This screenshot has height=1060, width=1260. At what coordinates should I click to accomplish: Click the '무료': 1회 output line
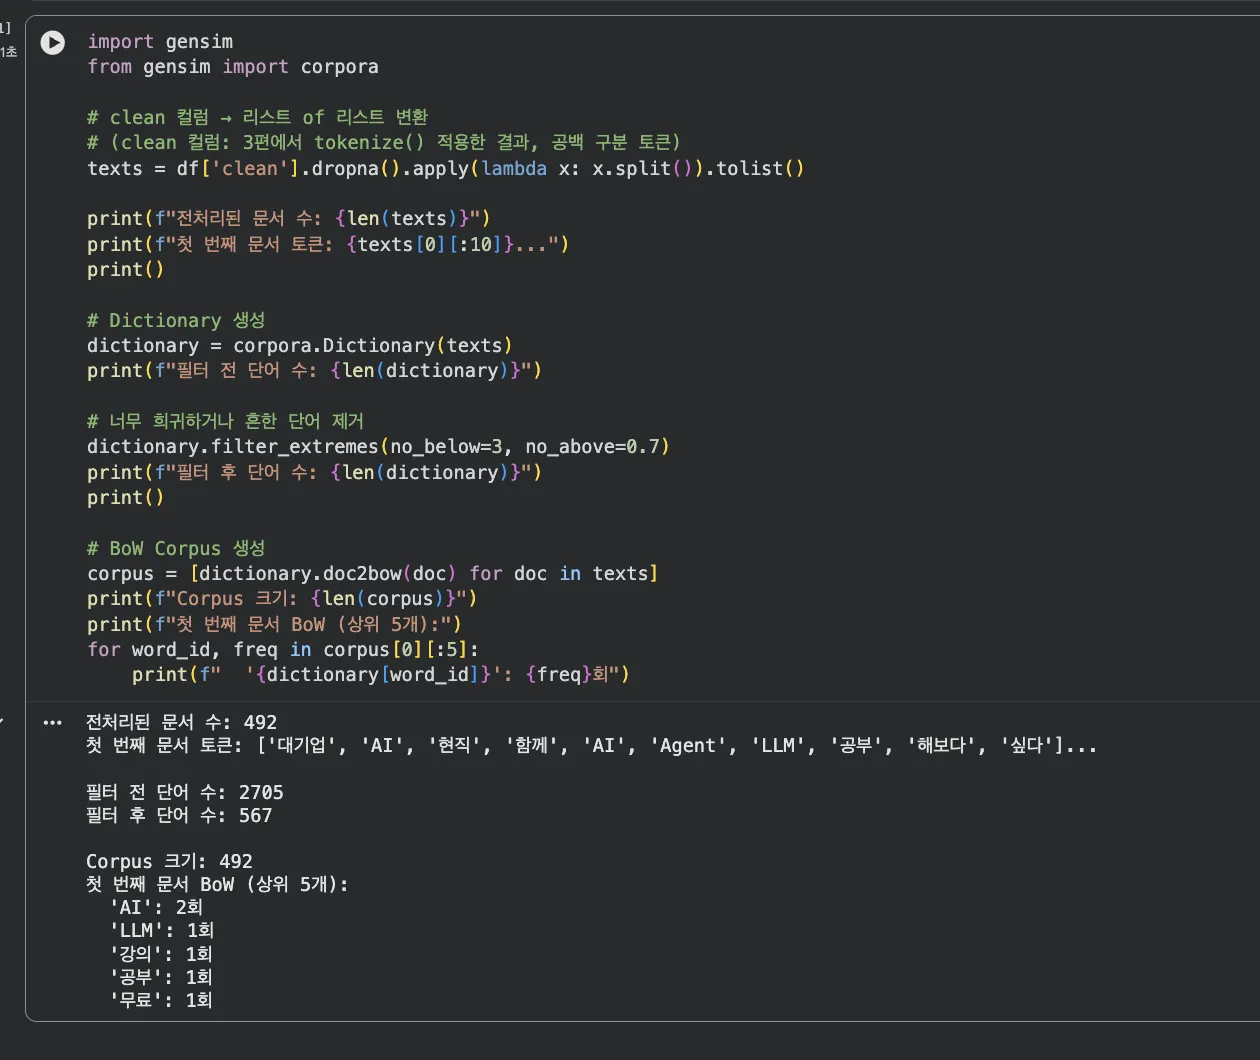click(x=161, y=999)
